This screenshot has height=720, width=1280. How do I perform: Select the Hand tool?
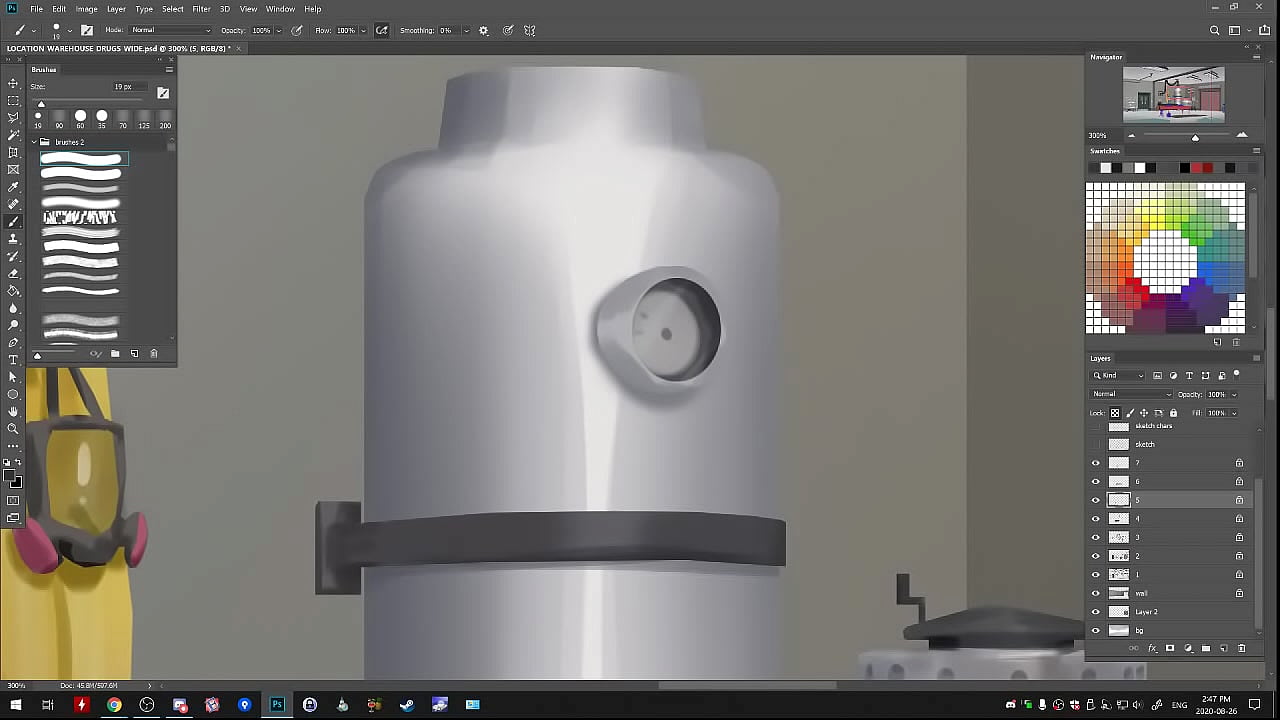(13, 411)
